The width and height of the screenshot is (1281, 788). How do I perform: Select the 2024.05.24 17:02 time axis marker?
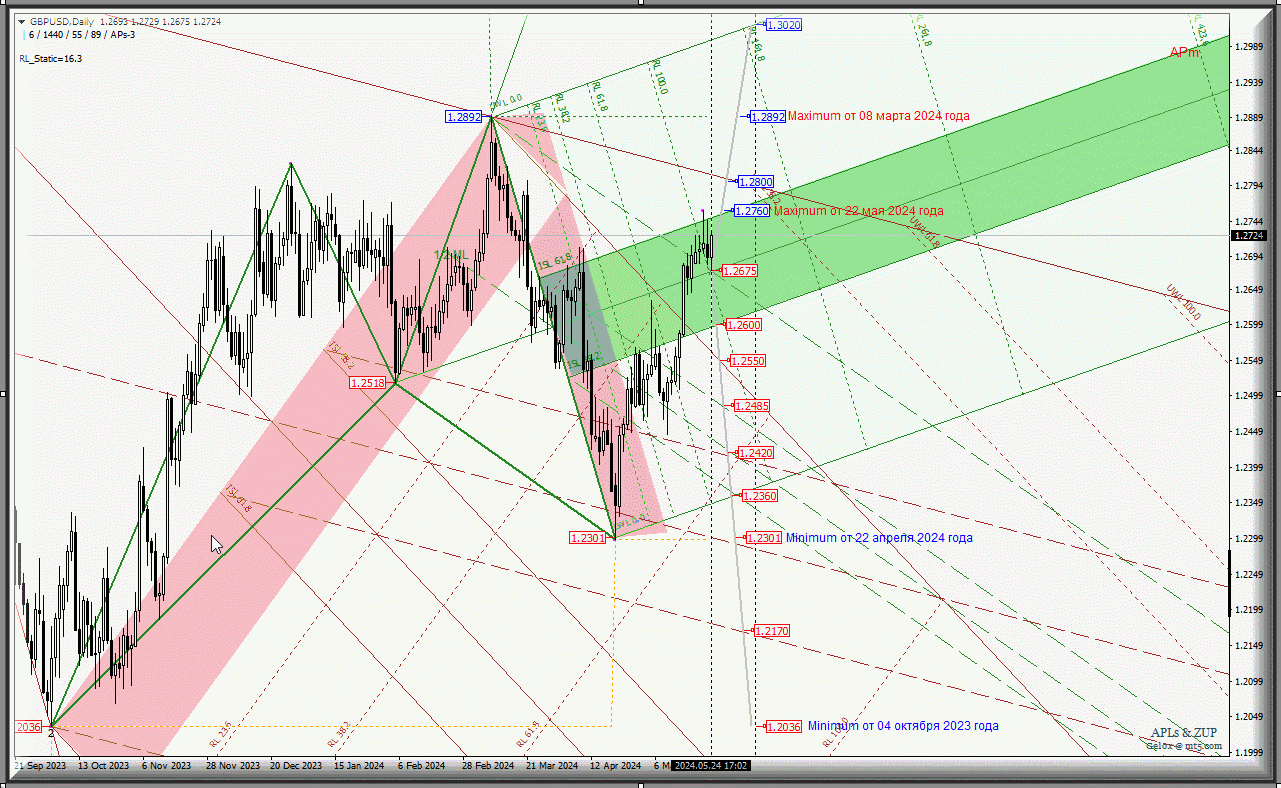pos(711,766)
